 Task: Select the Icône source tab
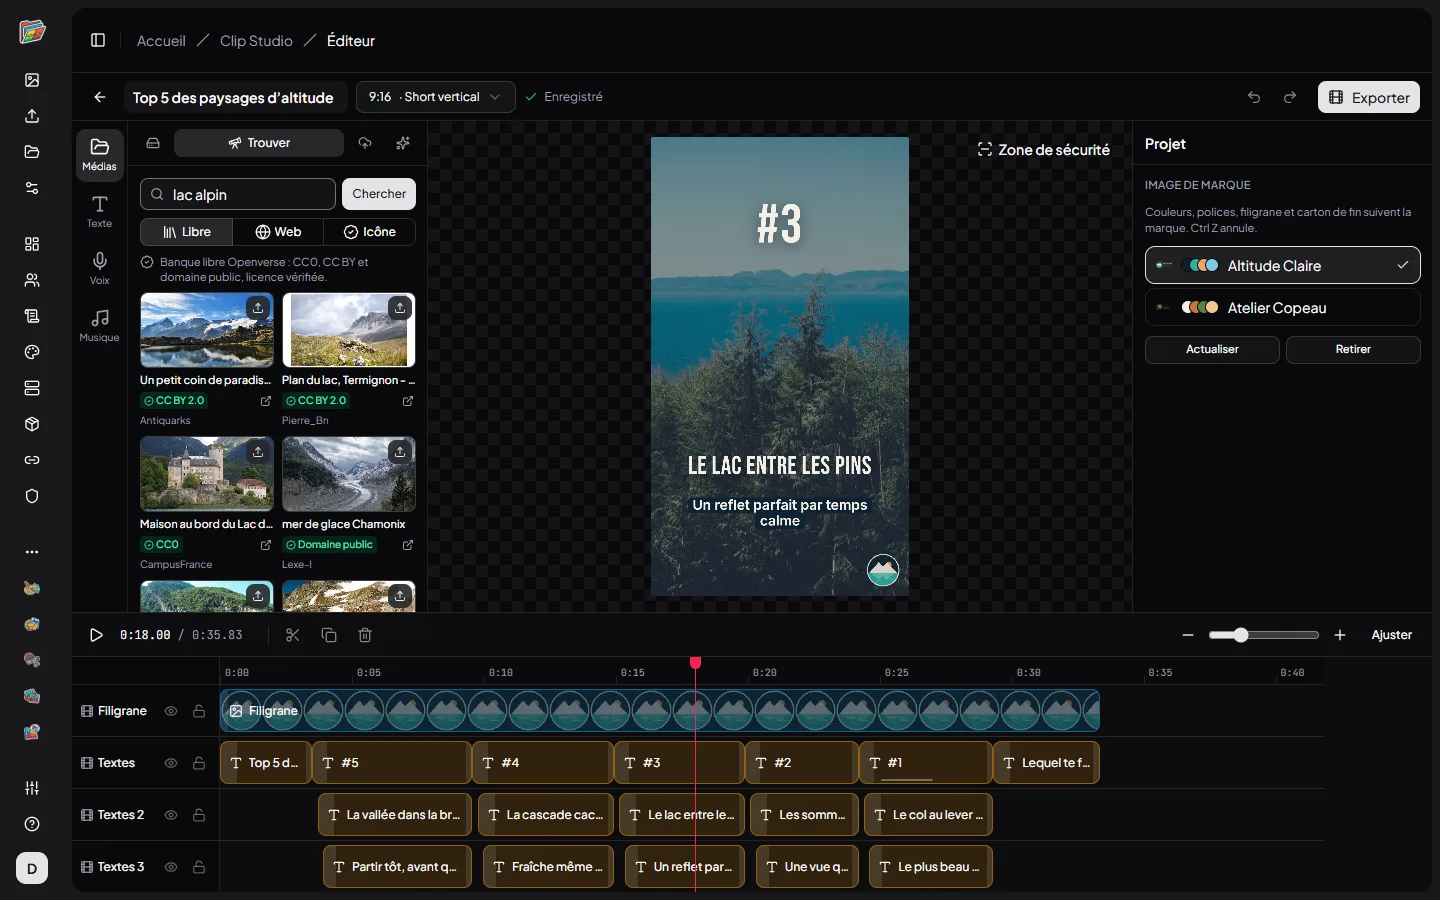pyautogui.click(x=370, y=232)
